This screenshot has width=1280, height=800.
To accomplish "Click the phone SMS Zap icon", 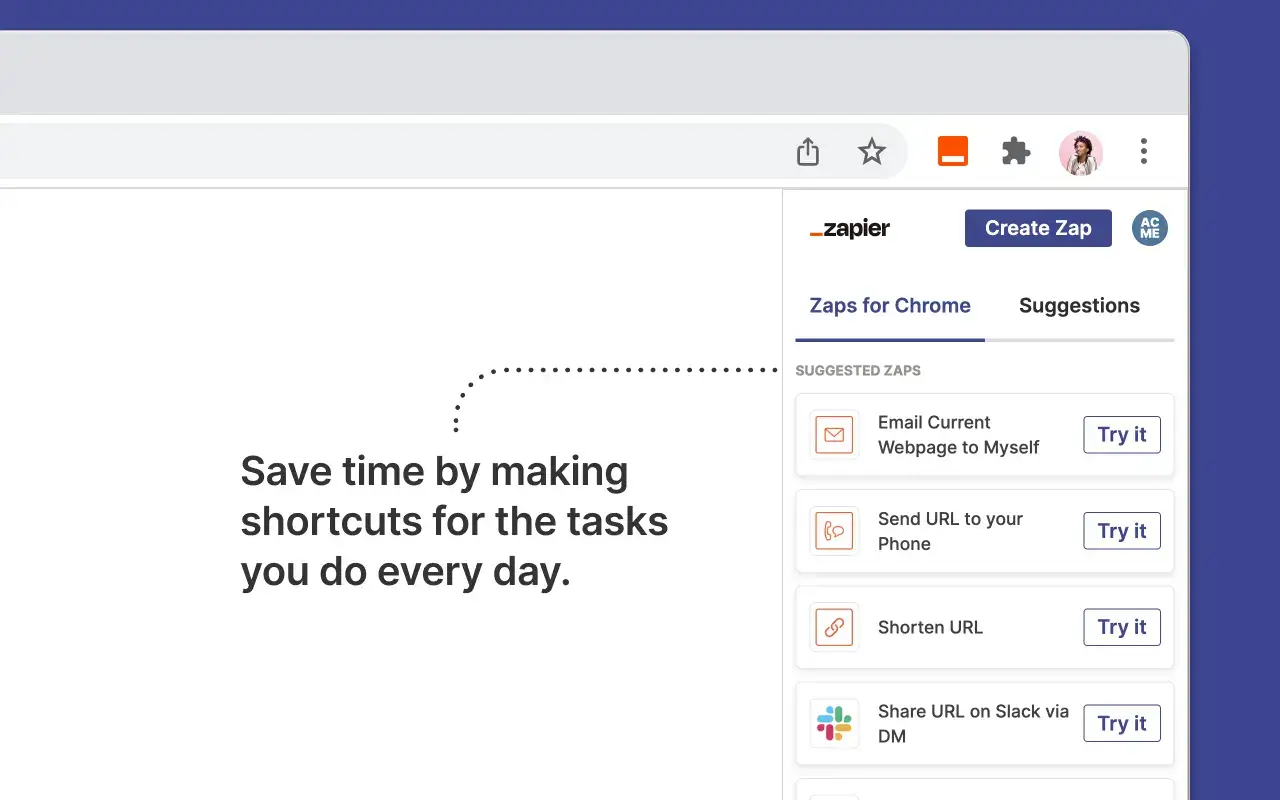I will pos(834,531).
